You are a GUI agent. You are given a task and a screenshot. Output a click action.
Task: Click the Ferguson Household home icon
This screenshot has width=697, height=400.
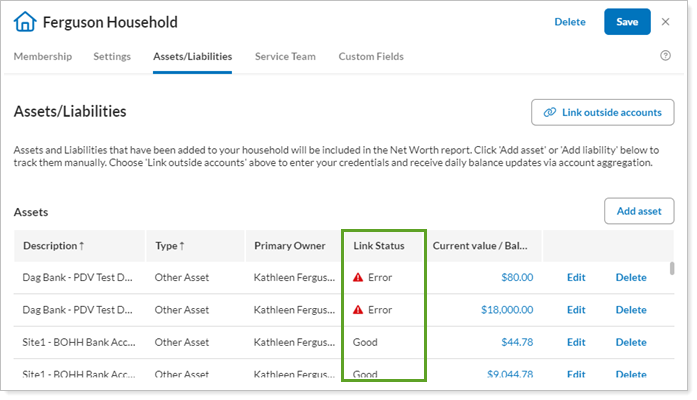click(x=25, y=22)
